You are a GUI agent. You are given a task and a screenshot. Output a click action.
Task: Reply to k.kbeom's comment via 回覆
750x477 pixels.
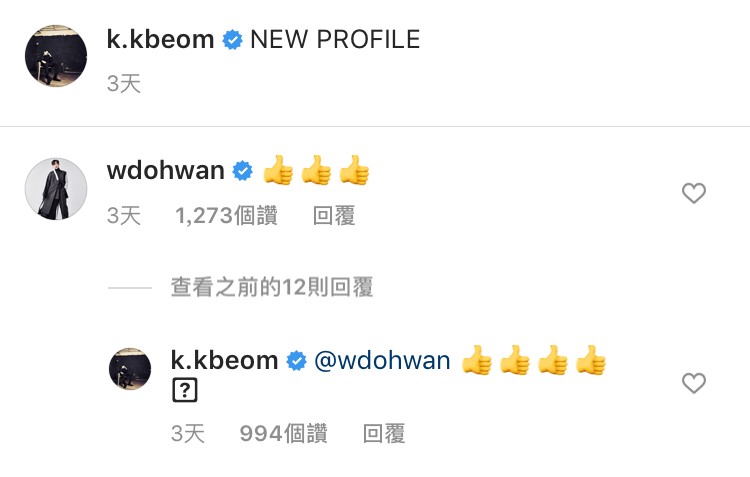tap(384, 433)
